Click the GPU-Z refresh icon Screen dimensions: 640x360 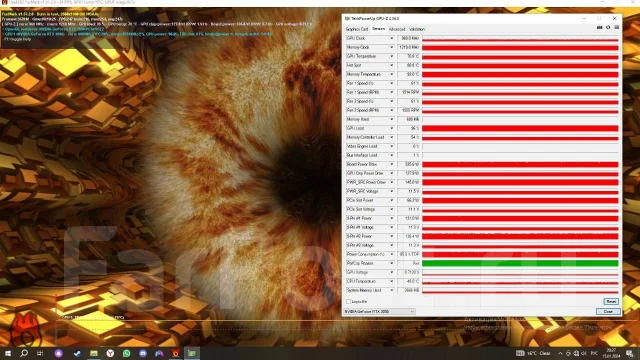pos(608,27)
